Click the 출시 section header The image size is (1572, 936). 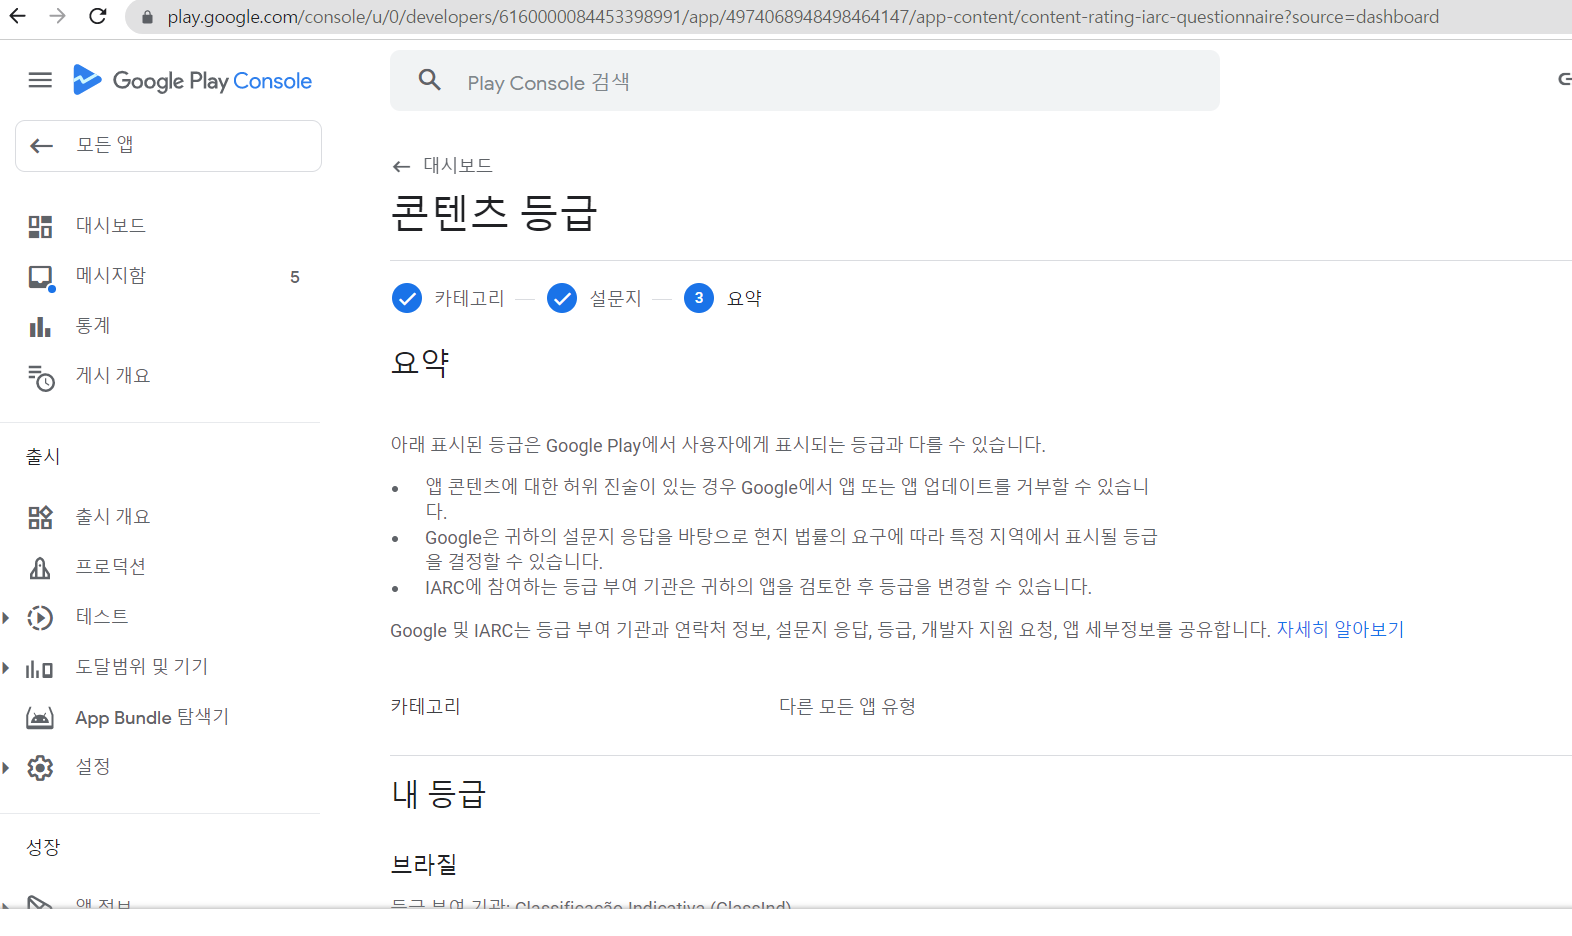coord(43,457)
